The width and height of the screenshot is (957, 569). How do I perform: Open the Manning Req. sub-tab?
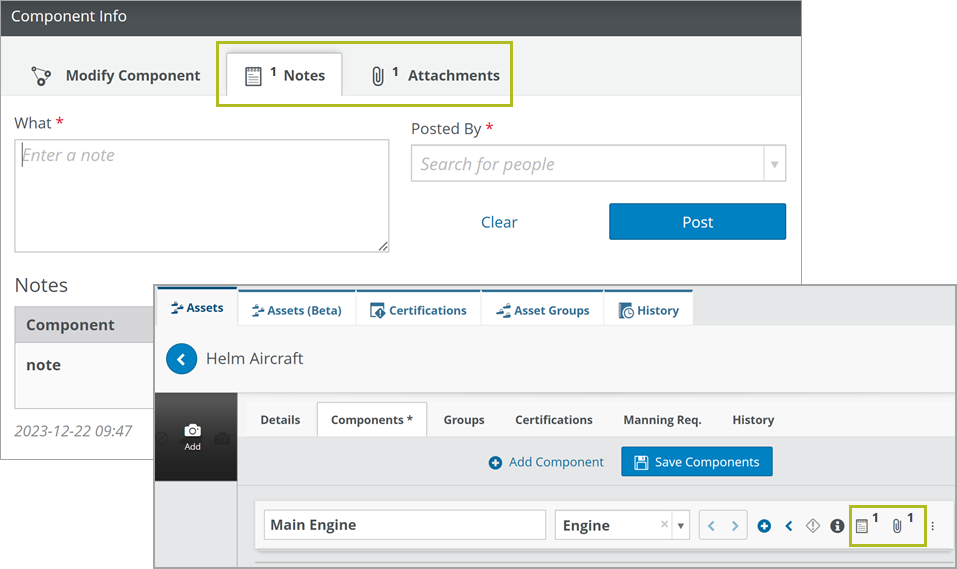pyautogui.click(x=662, y=420)
